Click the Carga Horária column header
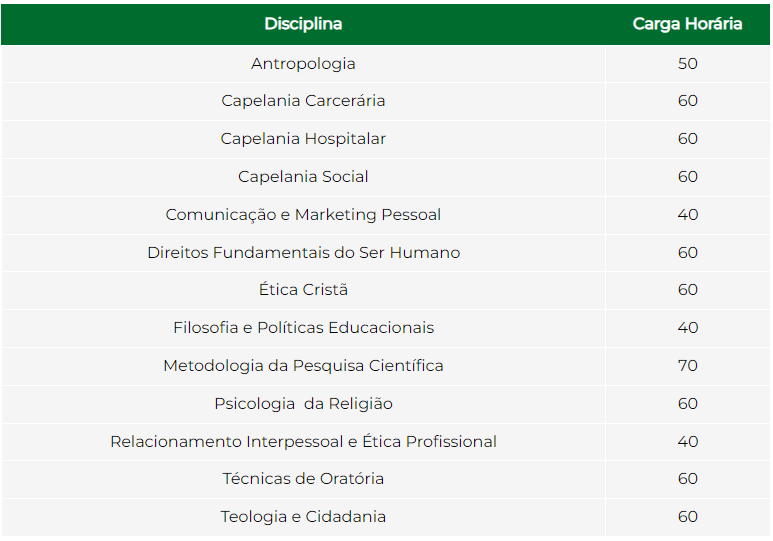 click(x=687, y=24)
